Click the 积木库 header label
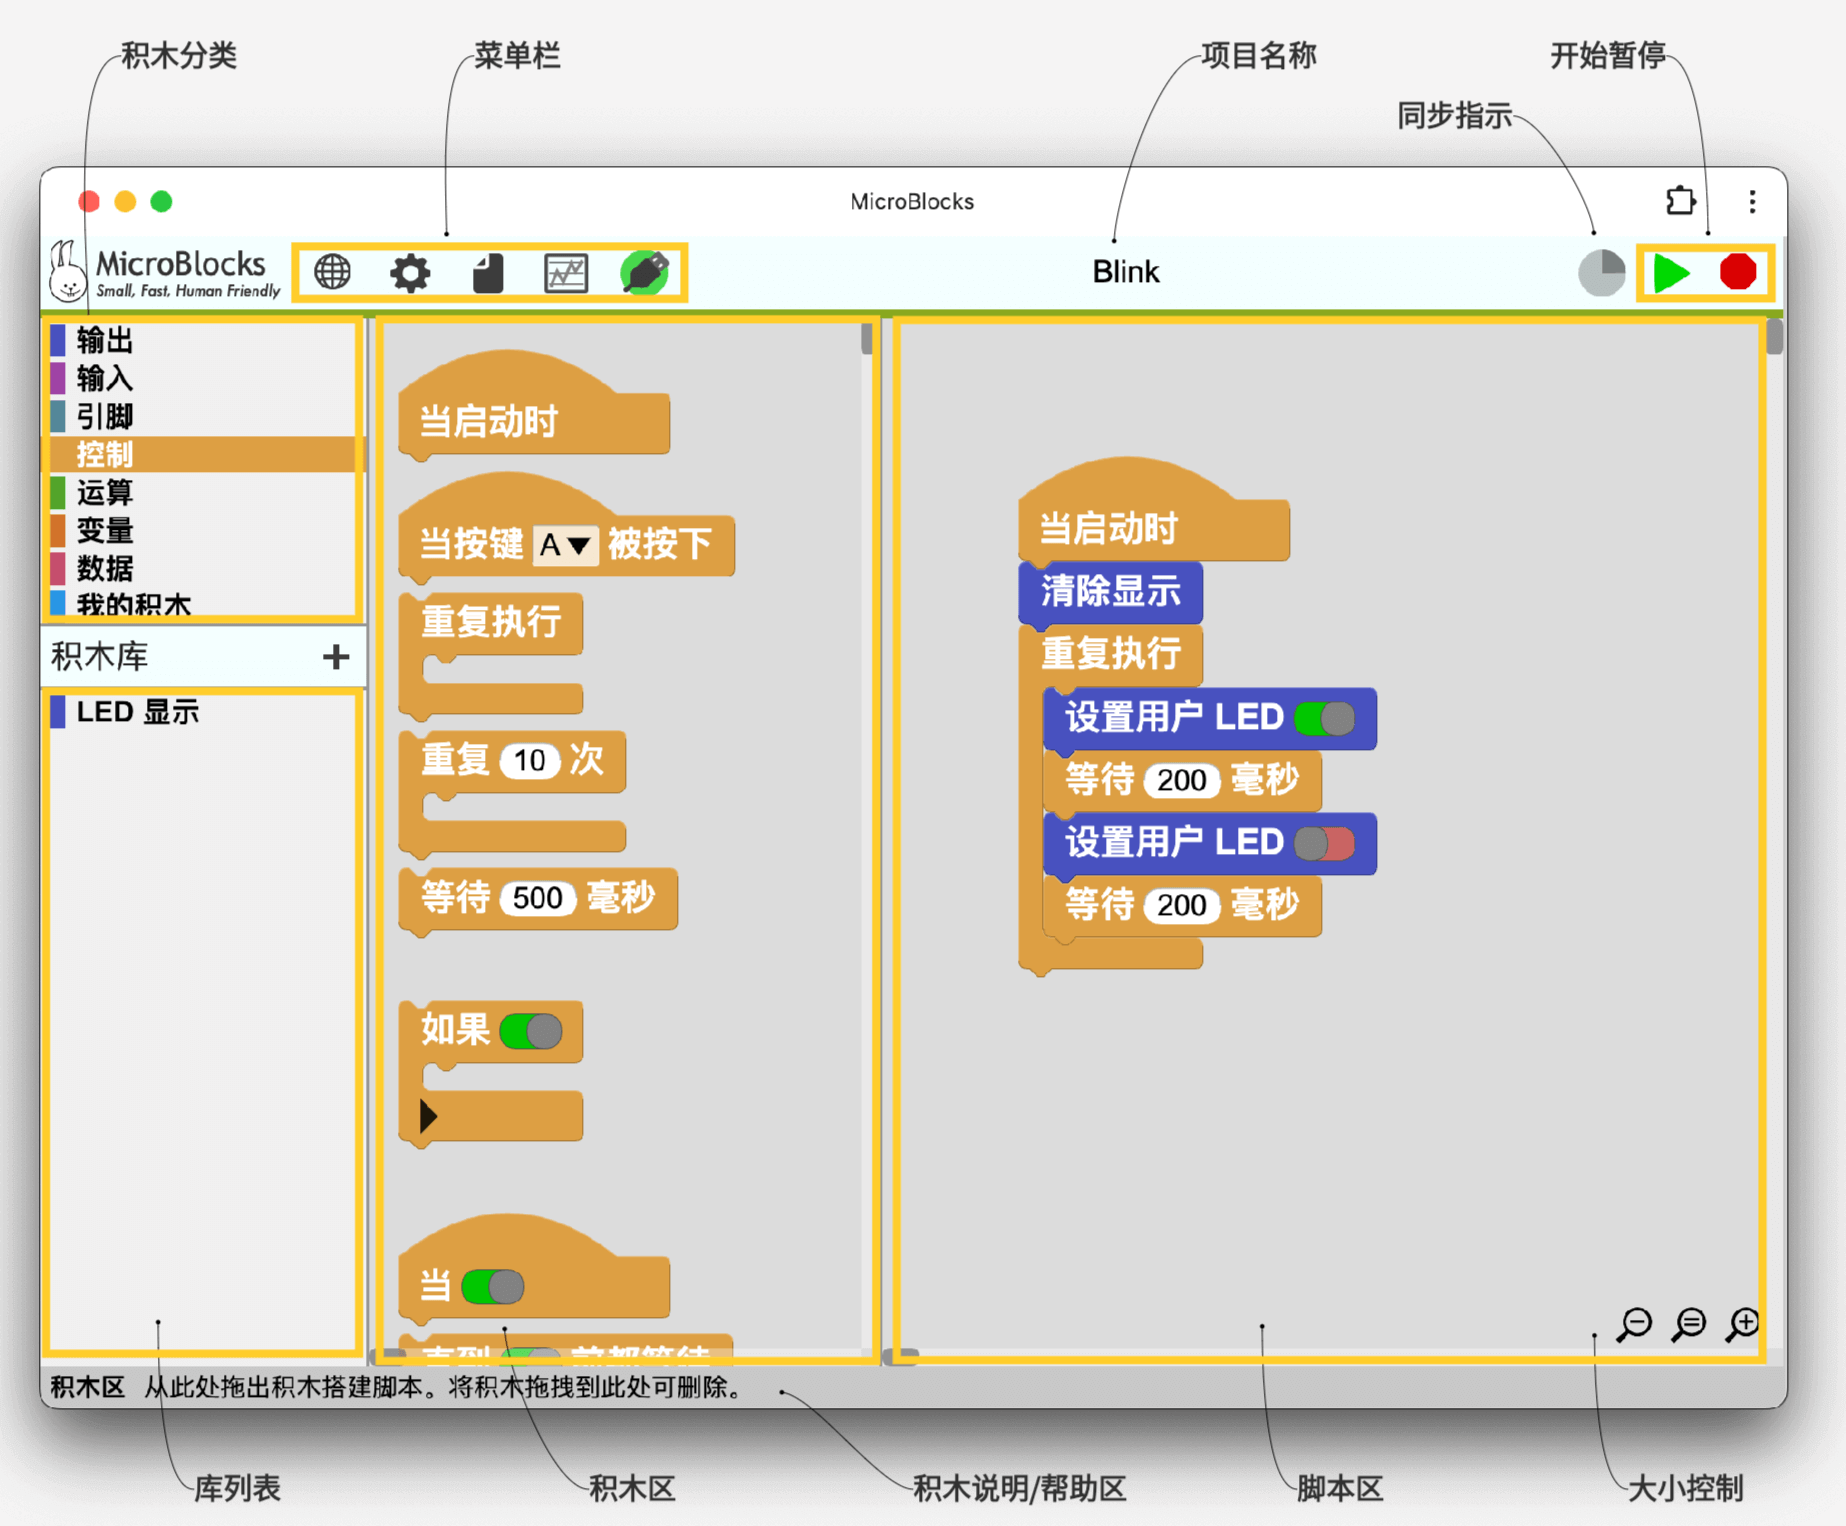Viewport: 1846px width, 1526px height. coord(100,656)
